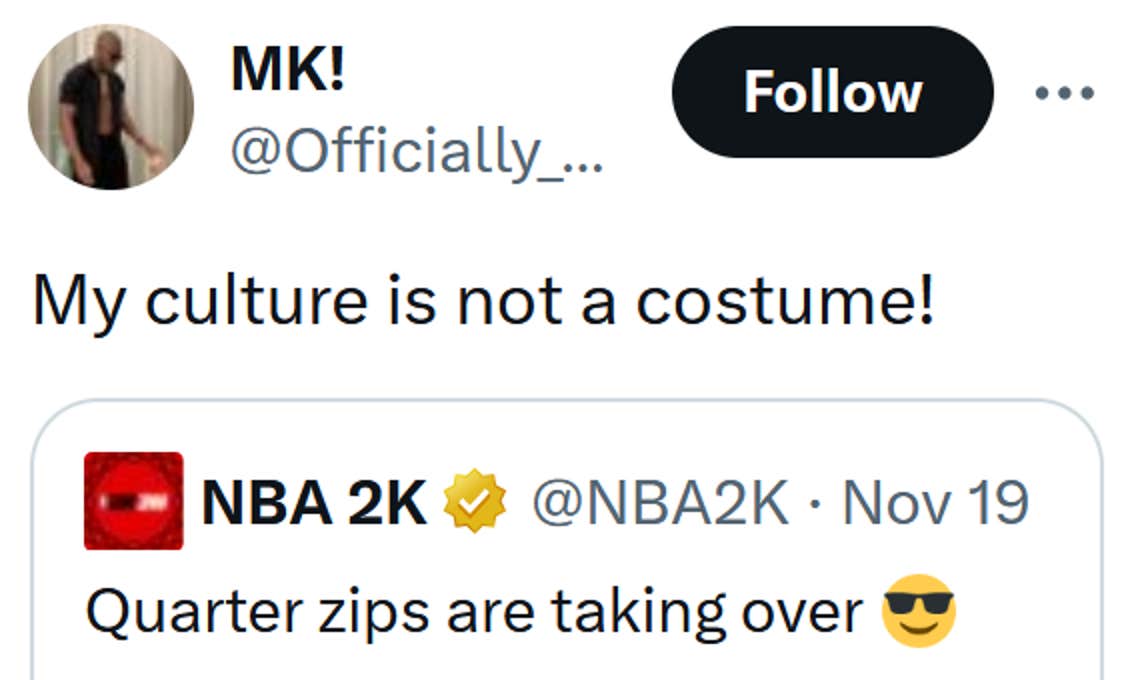This screenshot has height=680, width=1124.
Task: Click the word 'costume!' in the tweet
Action: pyautogui.click(x=786, y=300)
